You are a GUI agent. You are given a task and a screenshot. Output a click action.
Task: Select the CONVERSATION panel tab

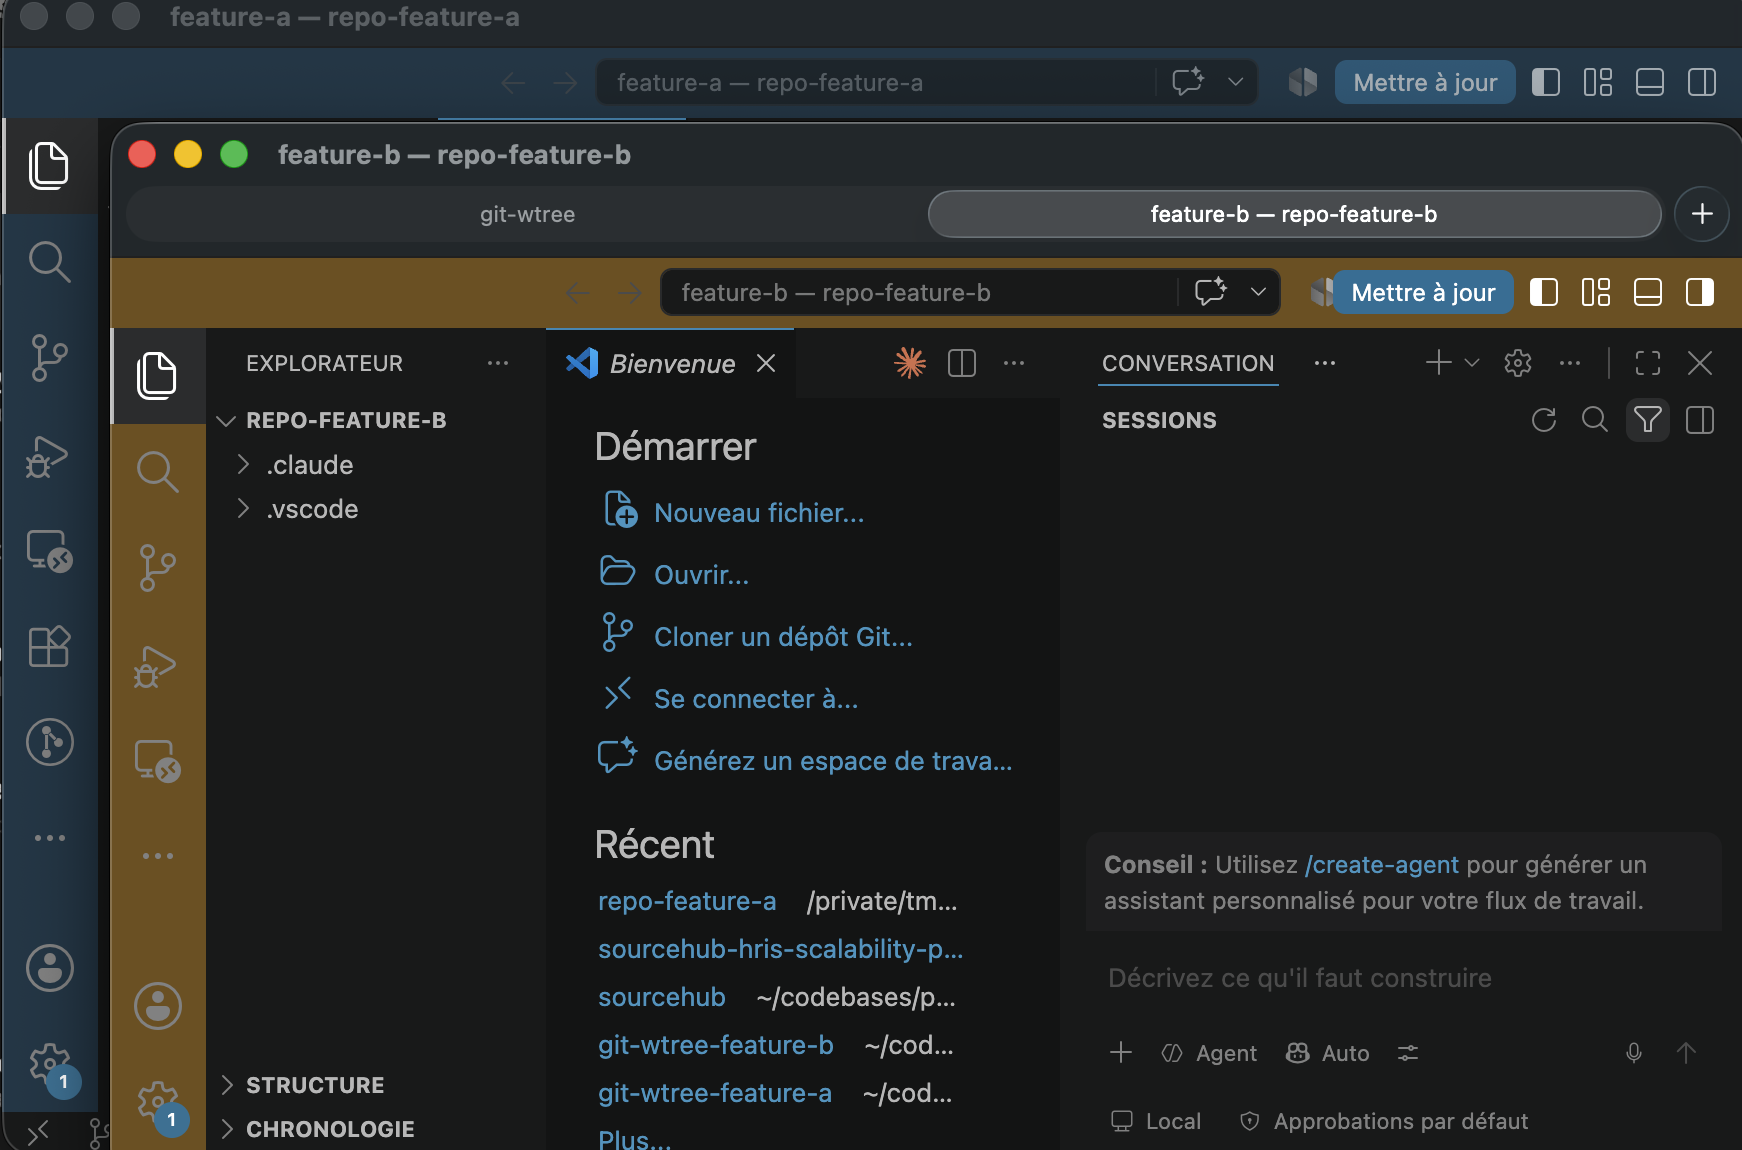[1188, 363]
